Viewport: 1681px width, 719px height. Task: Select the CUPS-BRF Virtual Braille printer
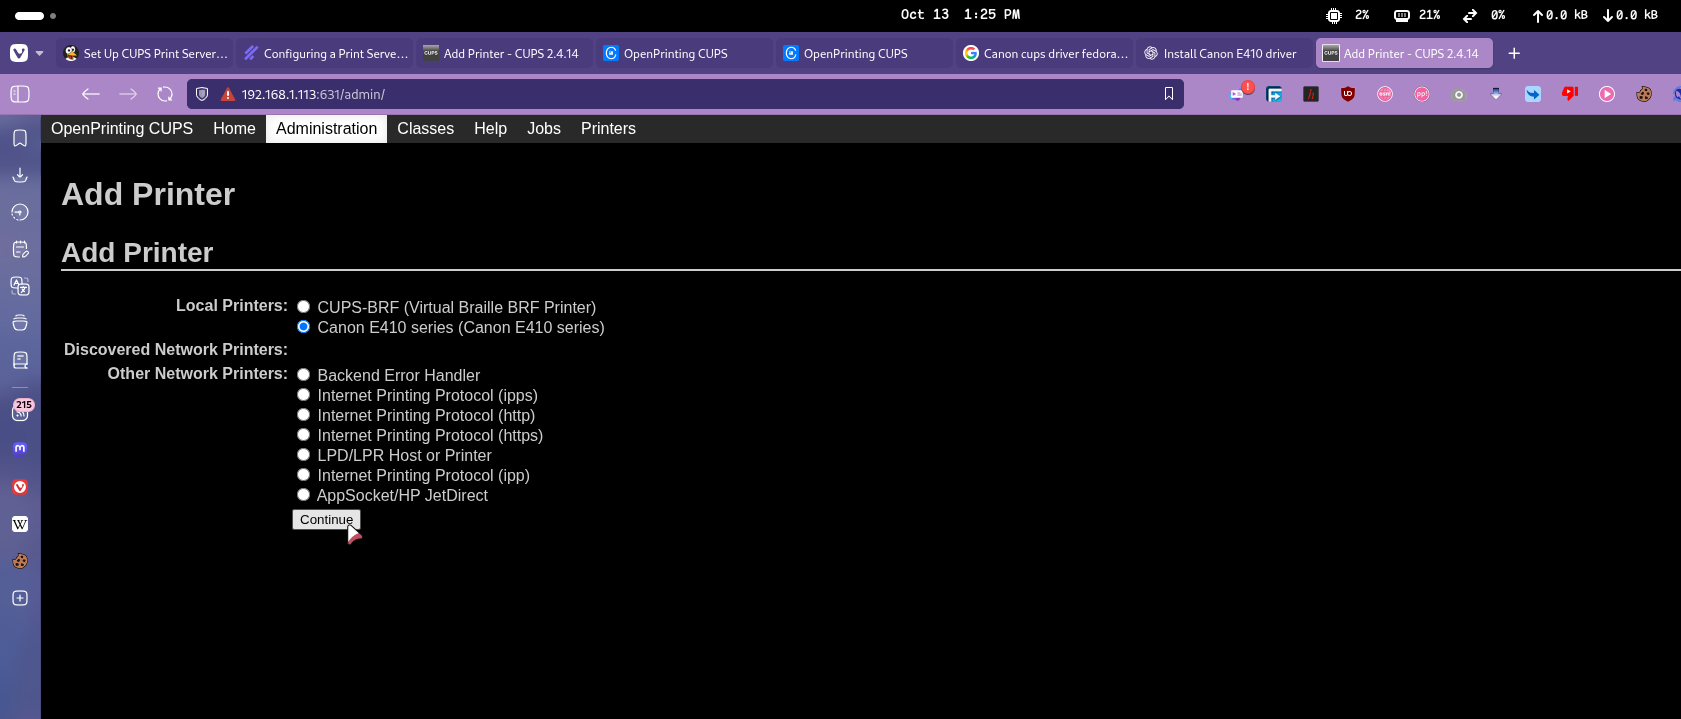(x=303, y=307)
